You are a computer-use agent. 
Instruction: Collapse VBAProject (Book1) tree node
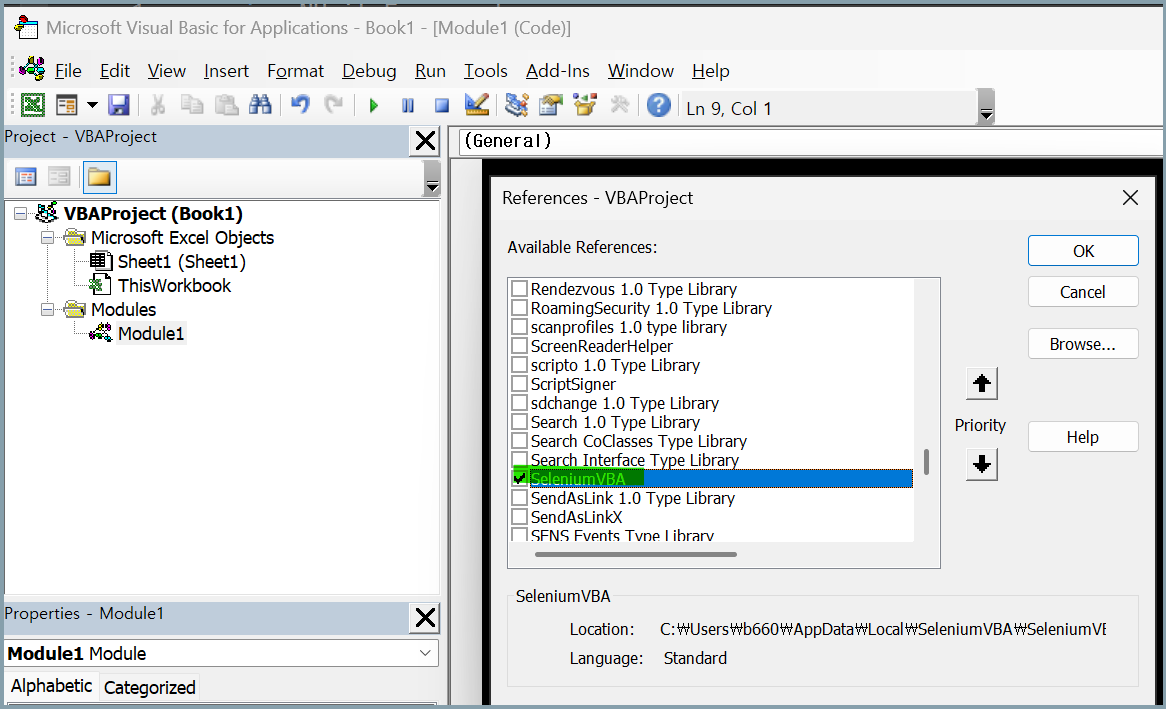(x=21, y=214)
